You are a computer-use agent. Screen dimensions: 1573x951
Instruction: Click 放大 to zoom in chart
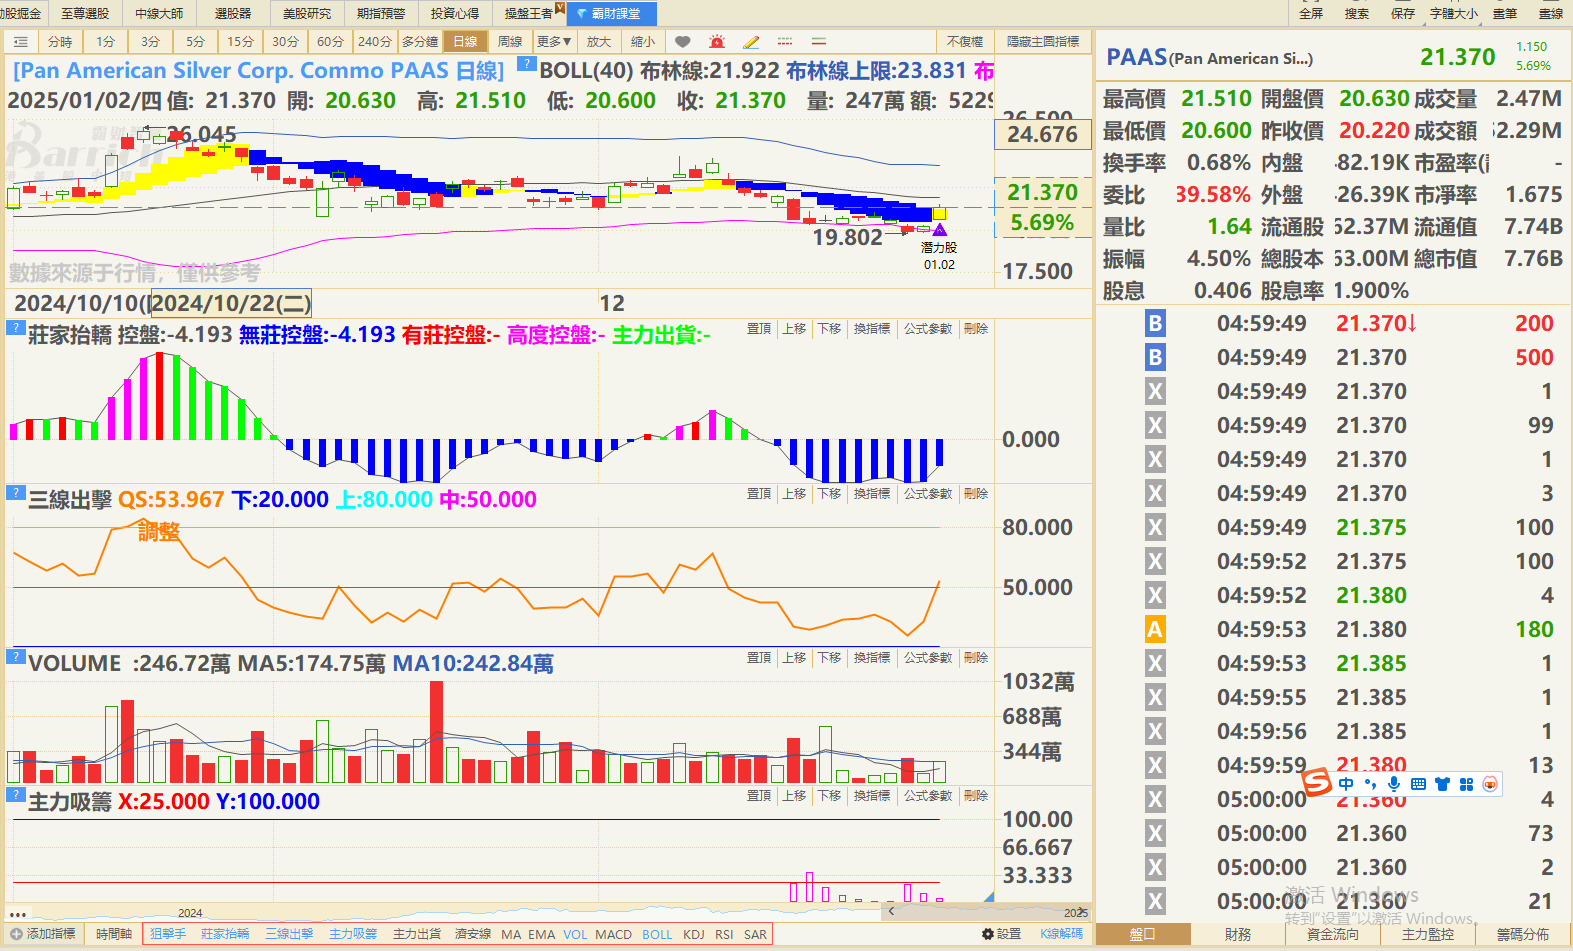[x=598, y=41]
